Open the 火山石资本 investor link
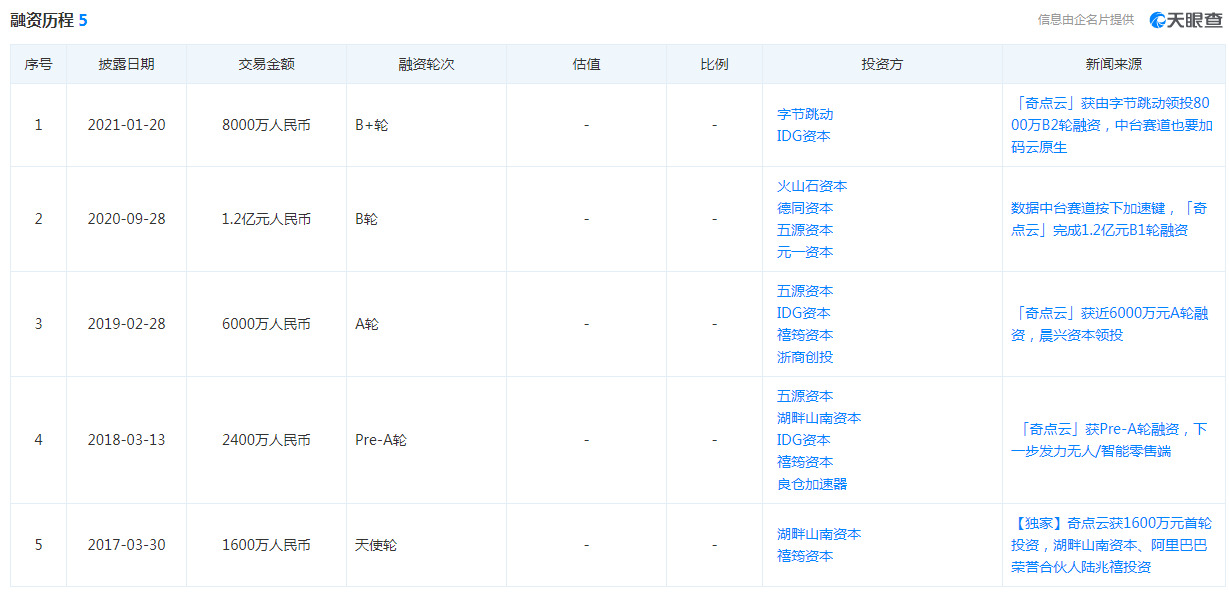This screenshot has height=597, width=1229. click(812, 186)
